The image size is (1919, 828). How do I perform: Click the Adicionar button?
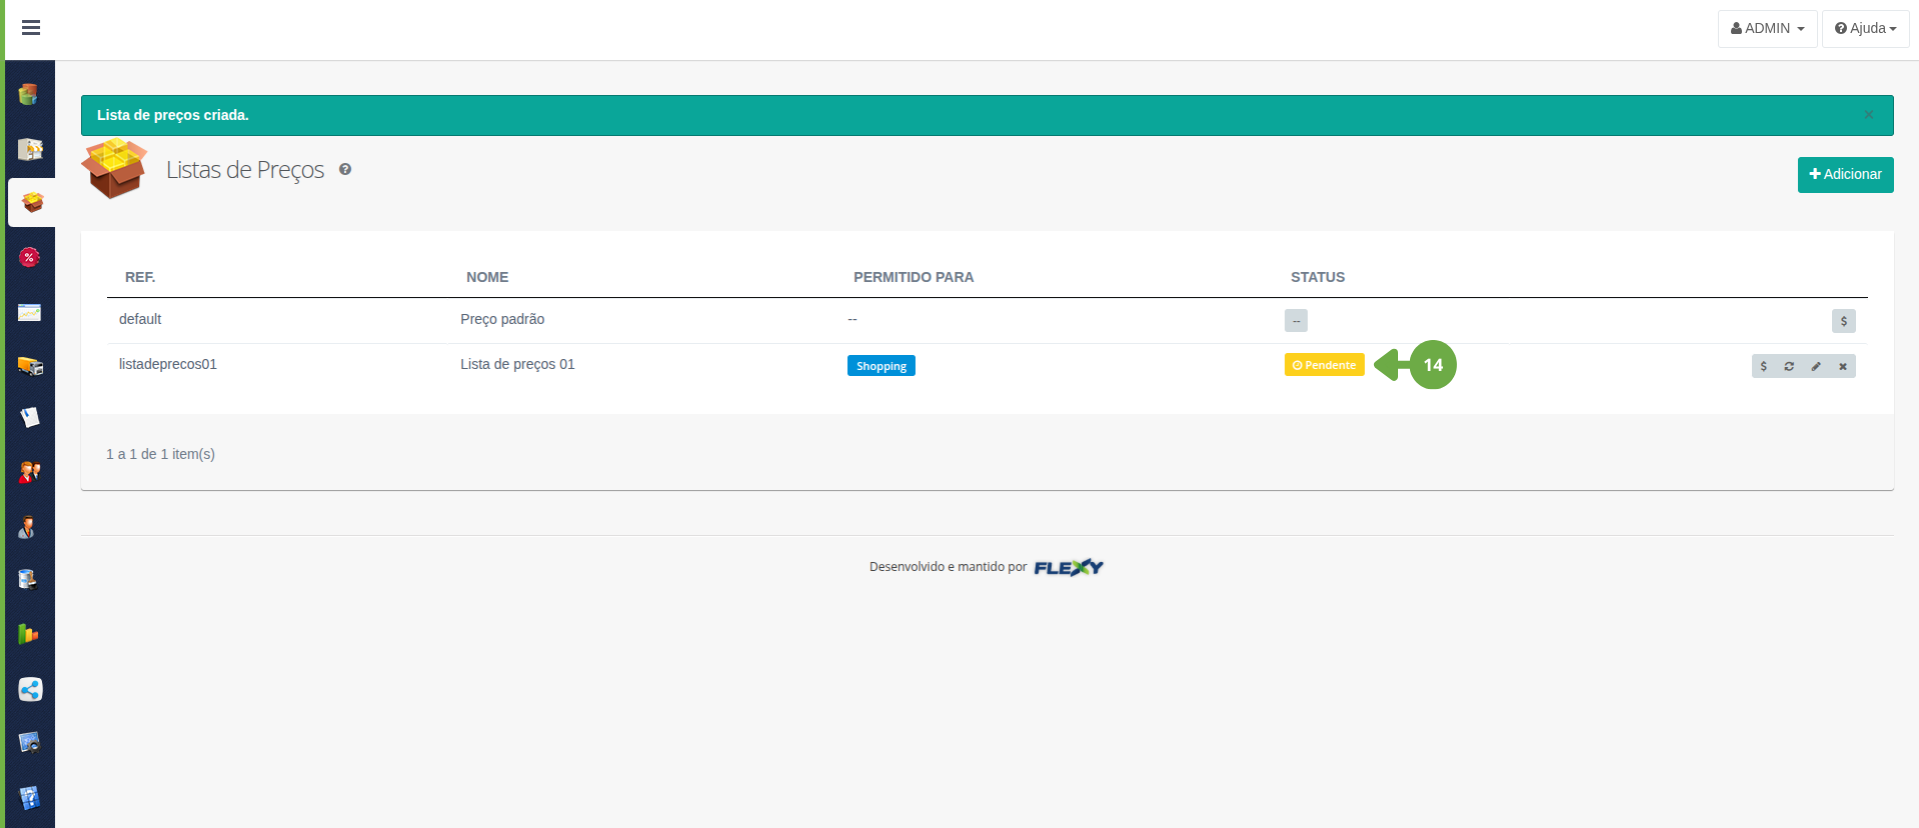(x=1844, y=175)
